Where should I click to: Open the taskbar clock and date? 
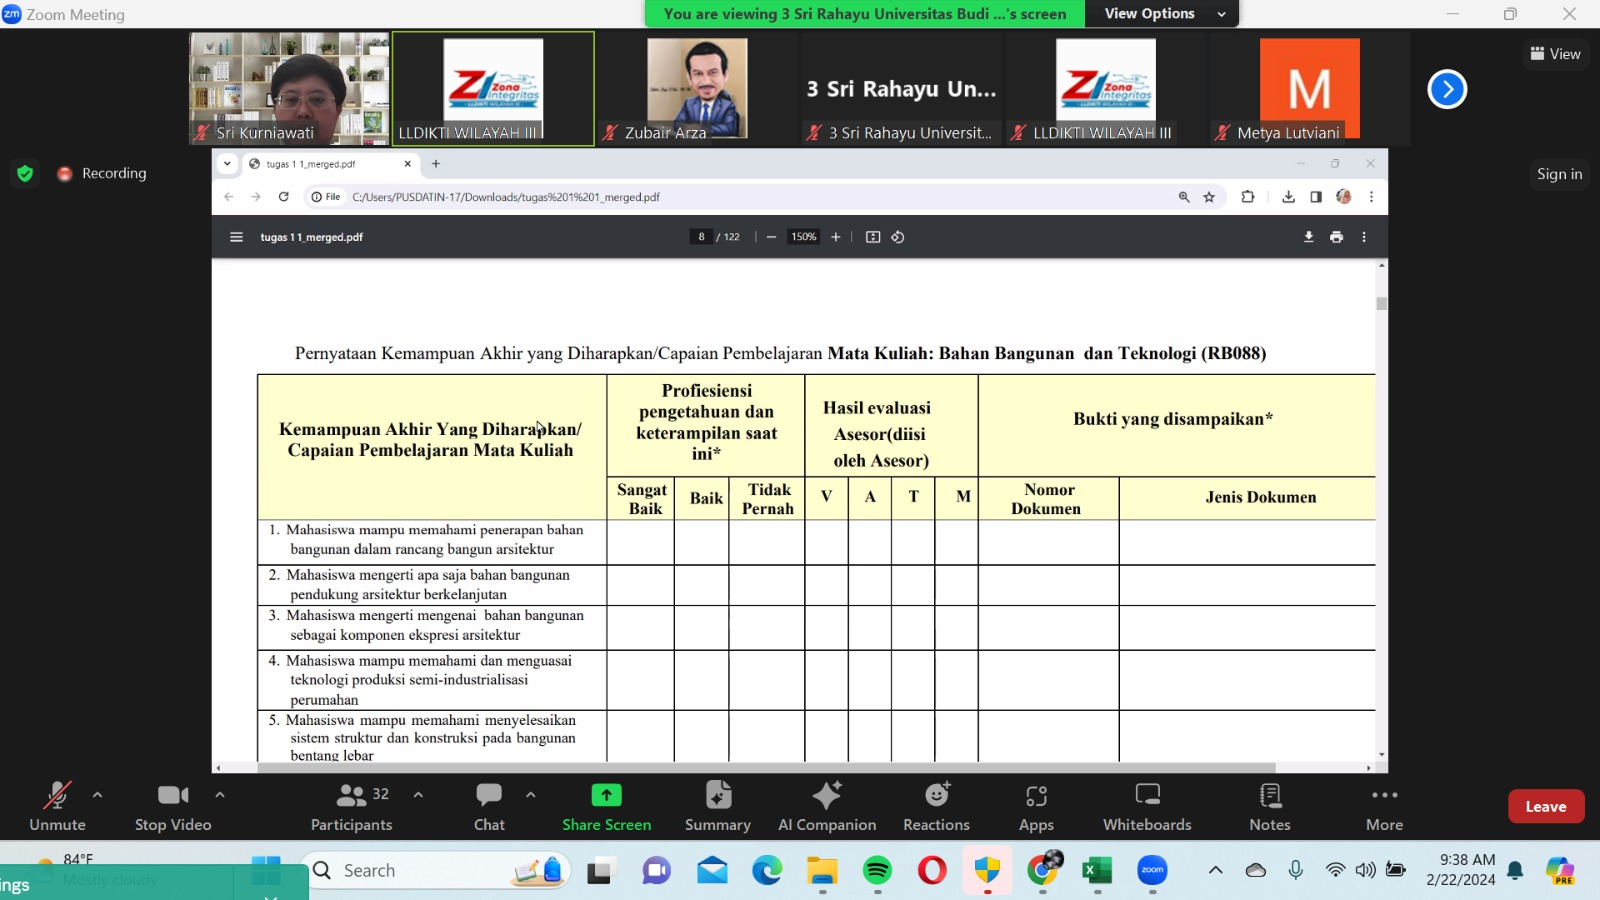click(x=1461, y=870)
